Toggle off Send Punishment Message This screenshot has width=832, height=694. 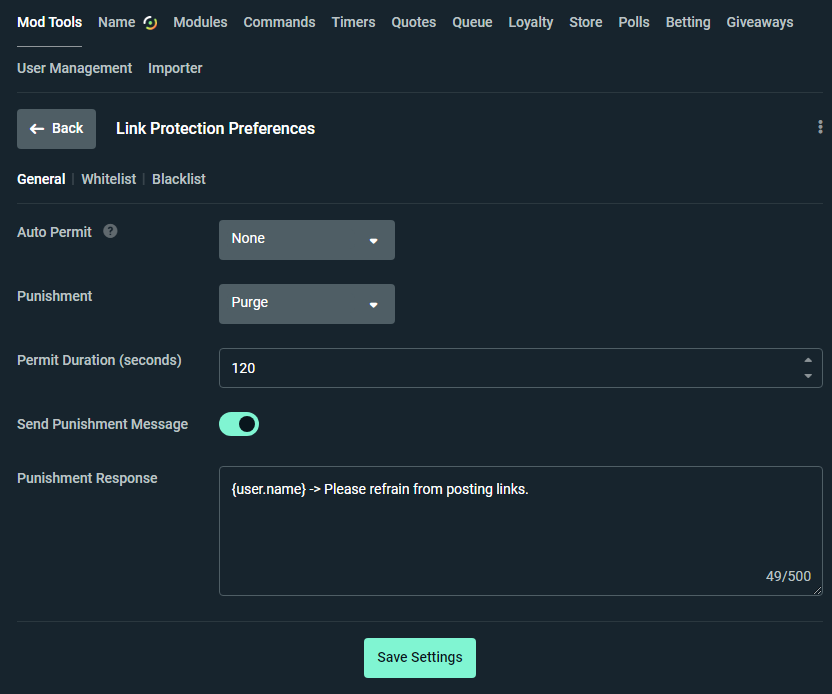(239, 424)
